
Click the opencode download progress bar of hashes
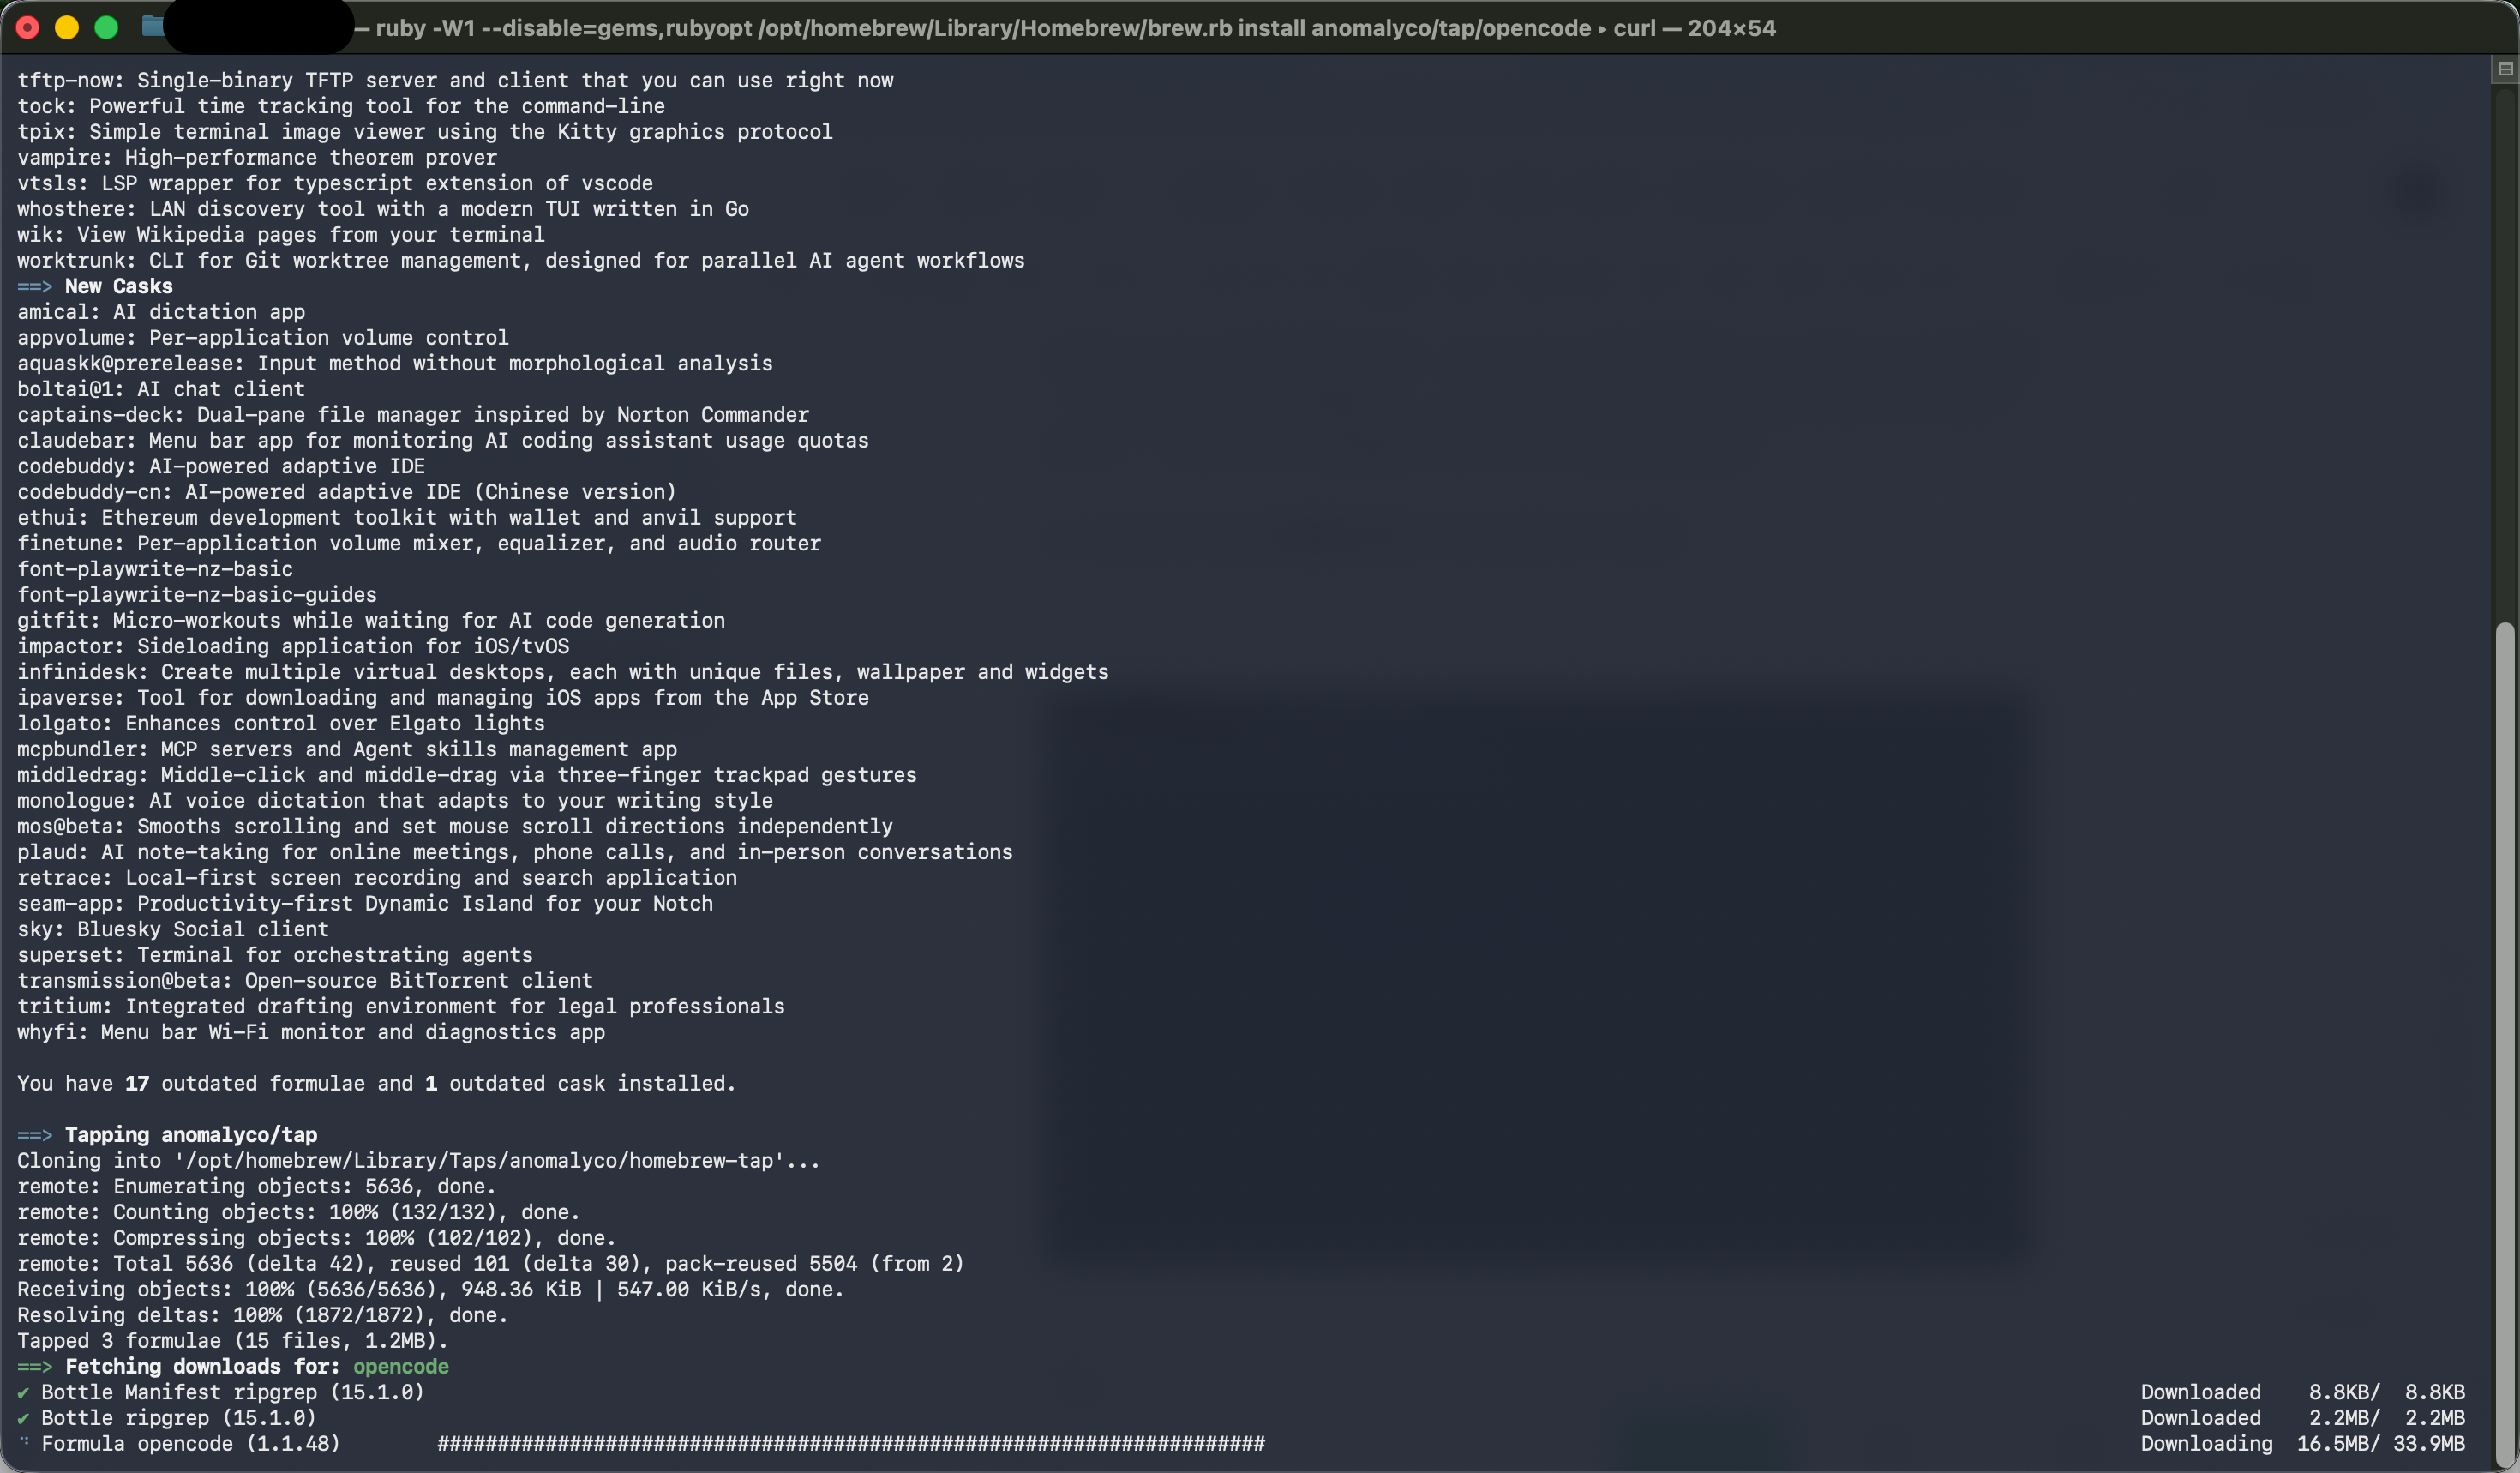click(851, 1443)
